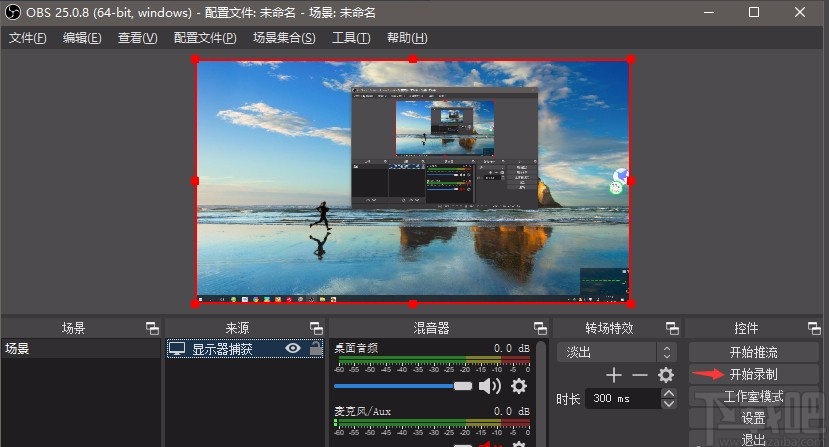
Task: Toggle visibility eye of 显示器捕获 source
Action: (293, 348)
